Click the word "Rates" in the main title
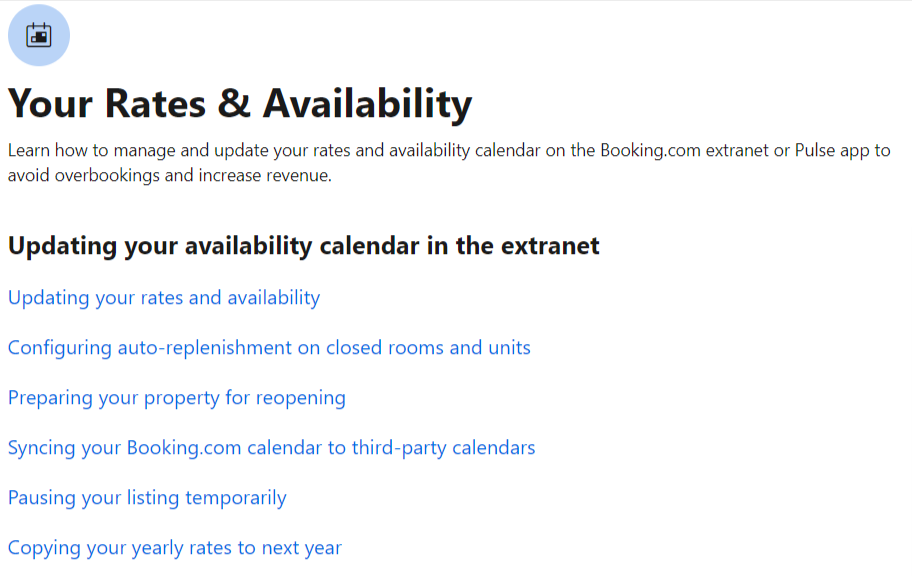Screen dimensions: 912x576 click(156, 104)
